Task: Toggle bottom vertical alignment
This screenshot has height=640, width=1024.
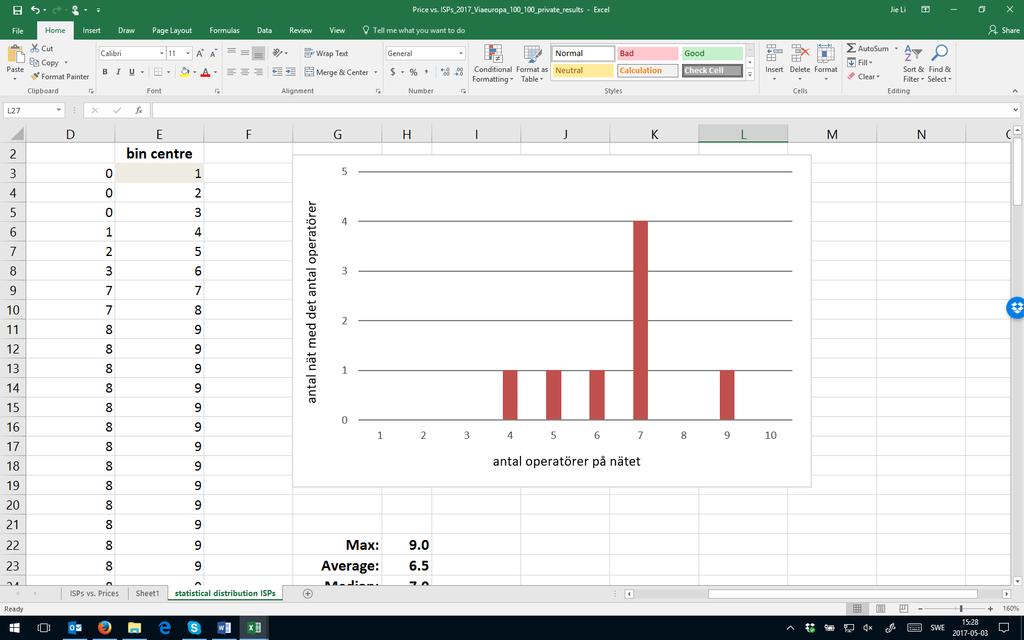Action: (x=259, y=54)
